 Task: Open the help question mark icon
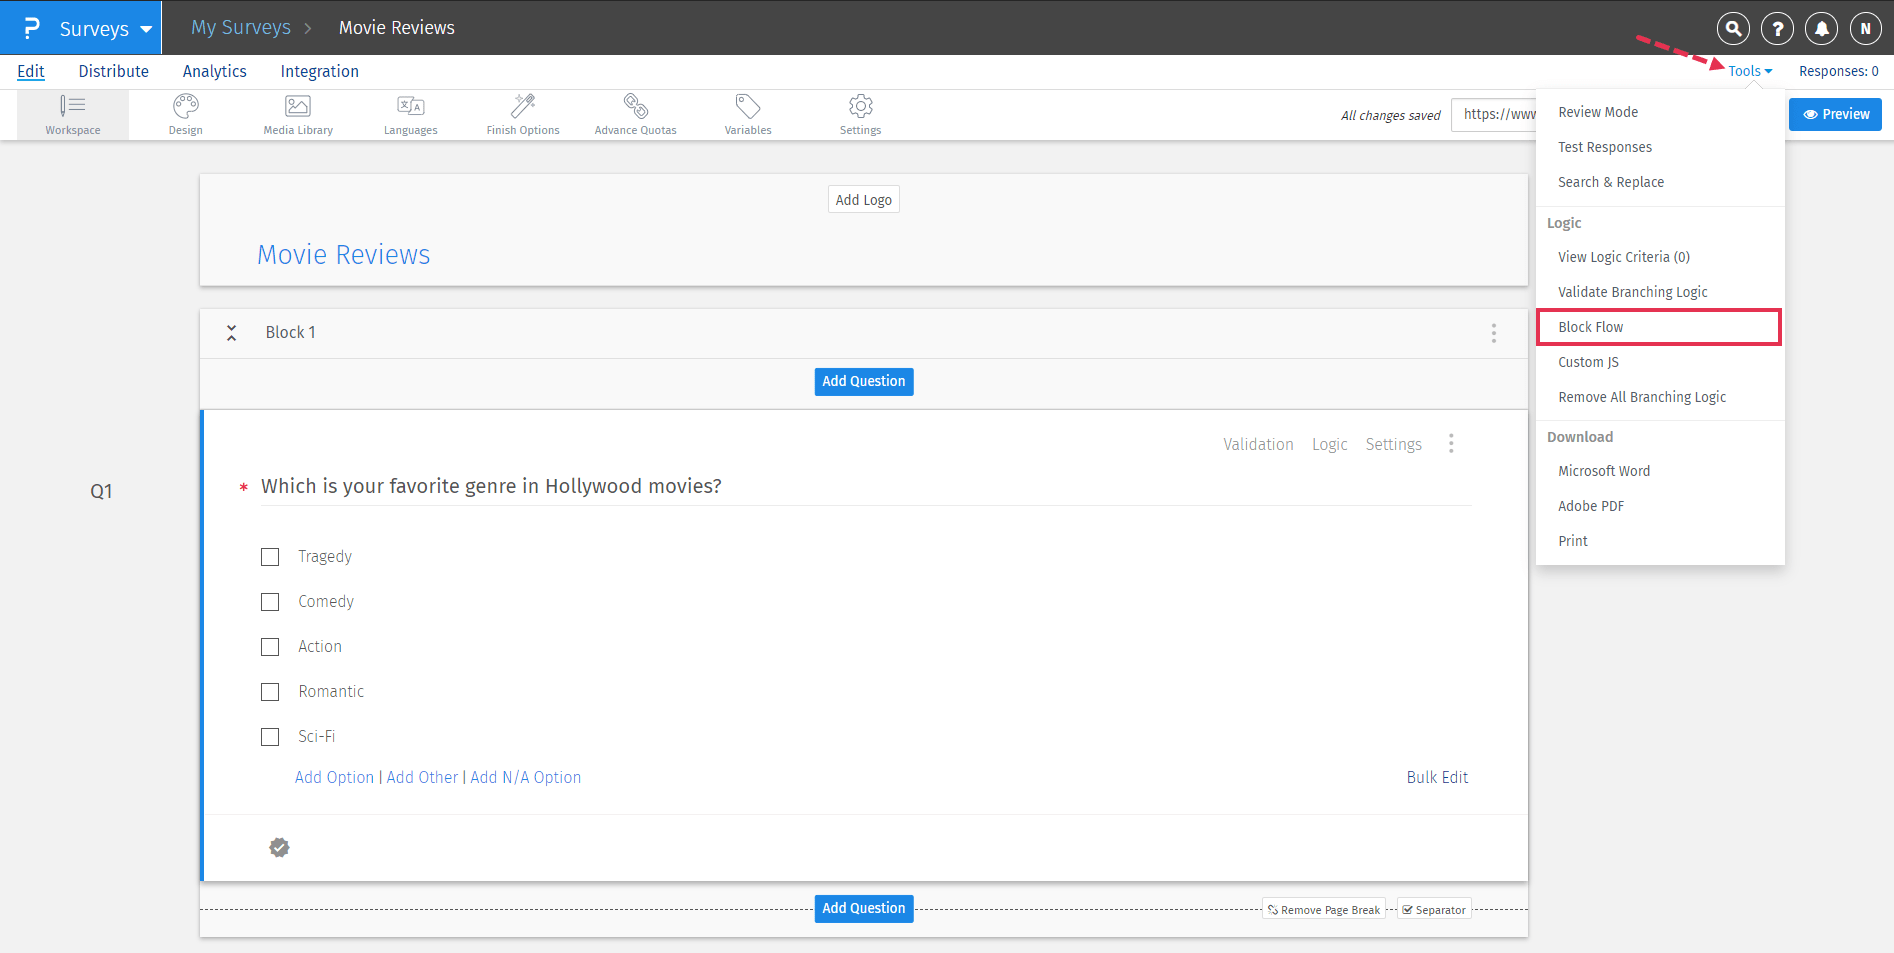click(x=1777, y=29)
